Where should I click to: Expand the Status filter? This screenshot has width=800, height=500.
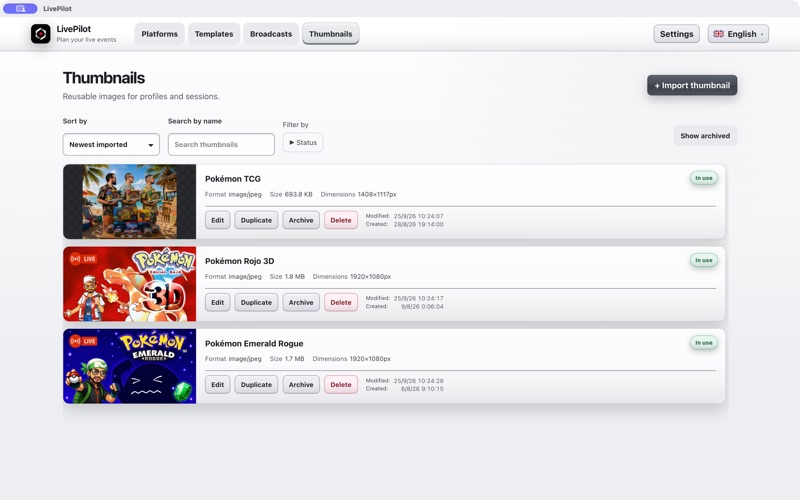[303, 142]
